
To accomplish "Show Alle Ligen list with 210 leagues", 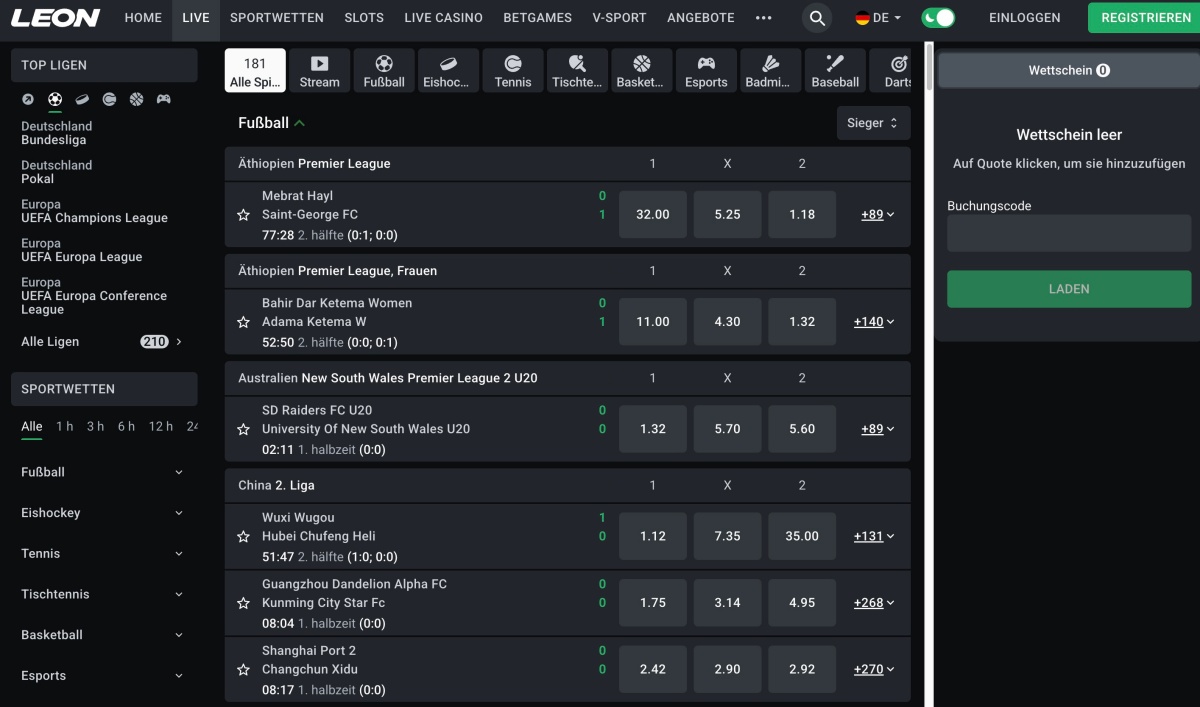I will (102, 342).
